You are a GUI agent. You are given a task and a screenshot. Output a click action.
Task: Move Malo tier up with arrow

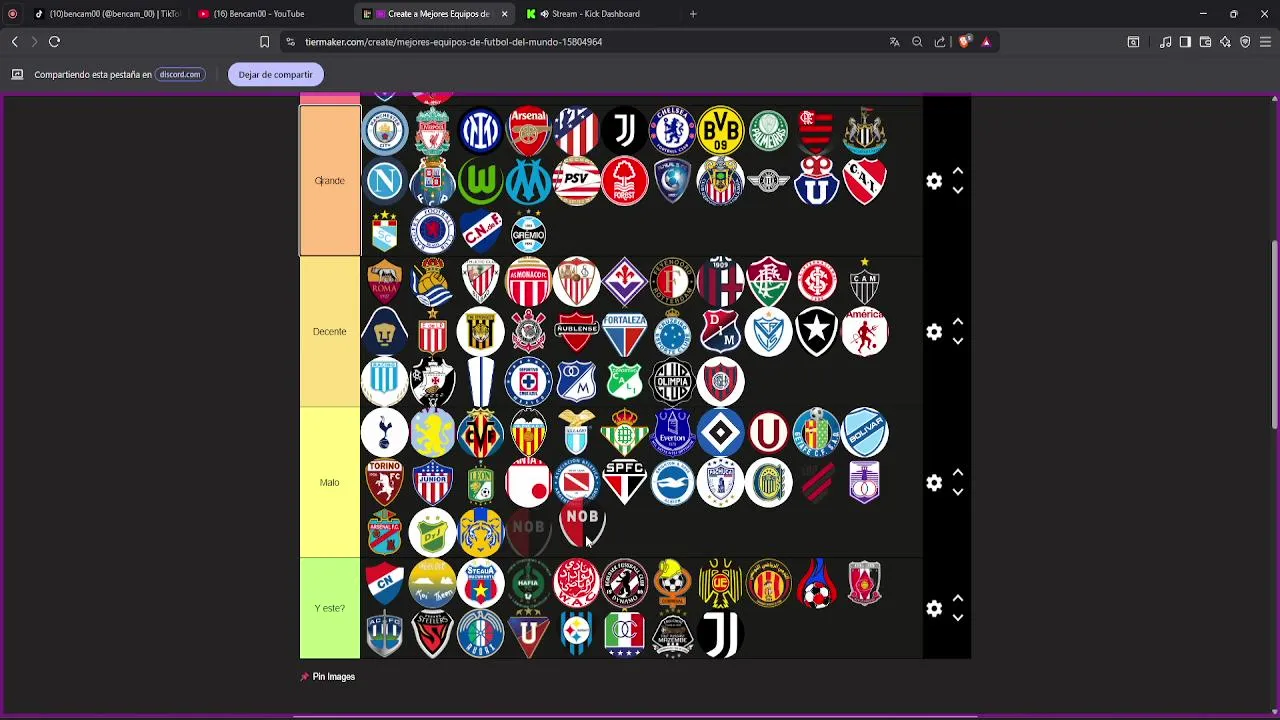pyautogui.click(x=958, y=473)
